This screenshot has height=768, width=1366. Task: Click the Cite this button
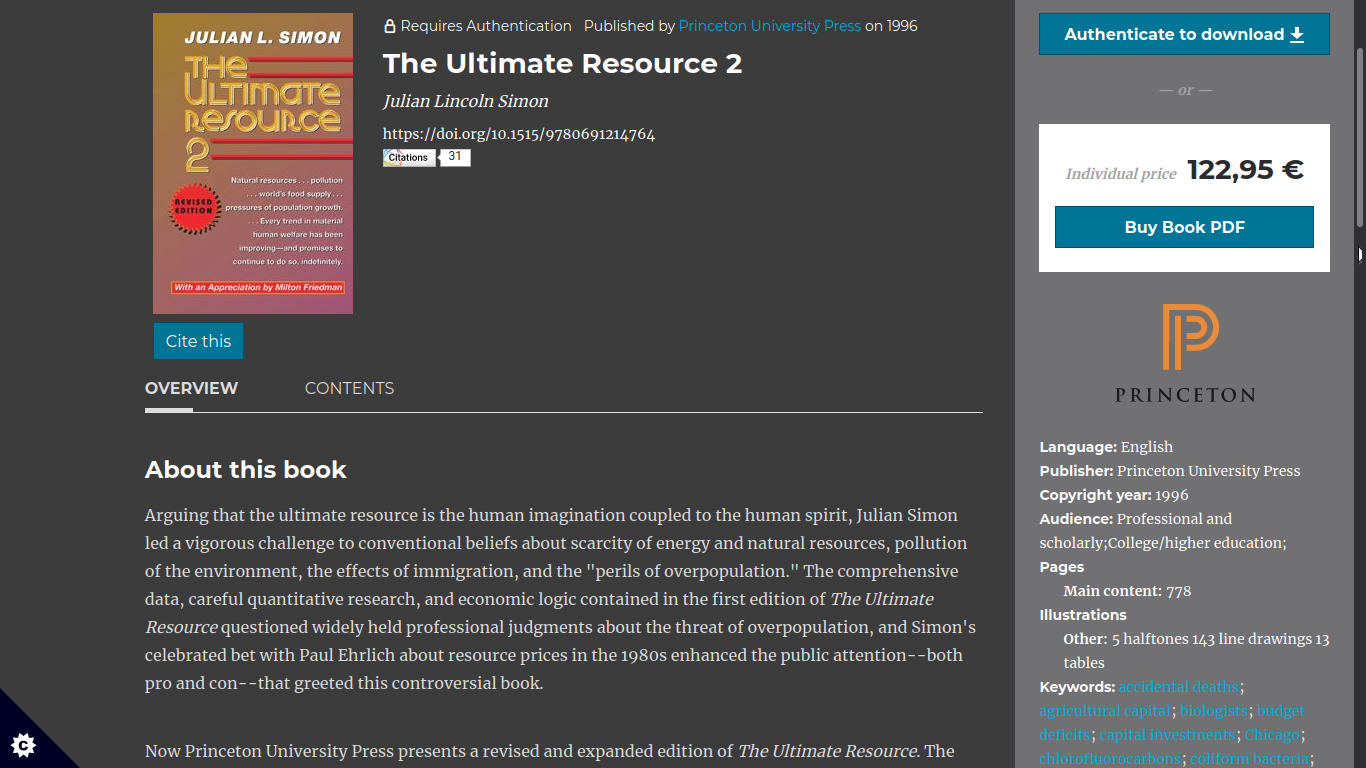point(198,341)
